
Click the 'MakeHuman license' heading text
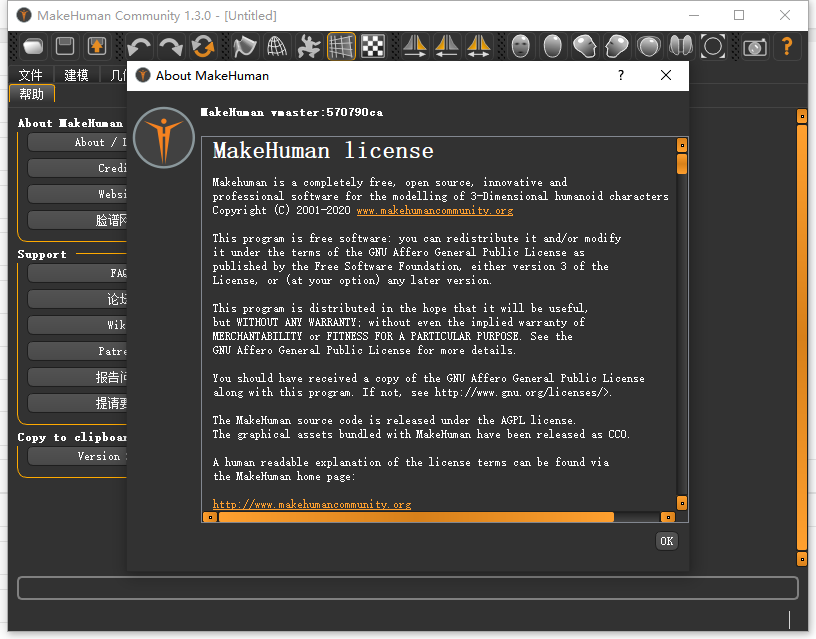click(x=323, y=151)
